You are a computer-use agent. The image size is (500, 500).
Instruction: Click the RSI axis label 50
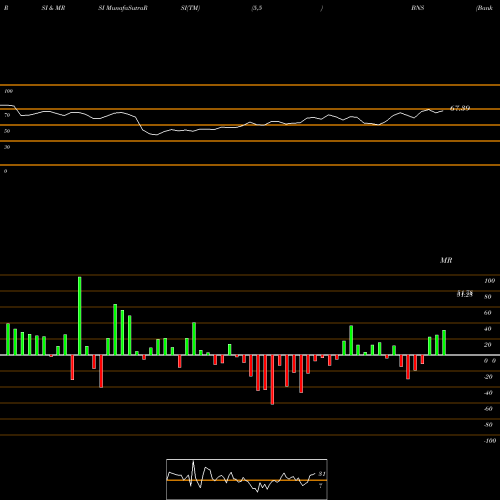click(7, 131)
